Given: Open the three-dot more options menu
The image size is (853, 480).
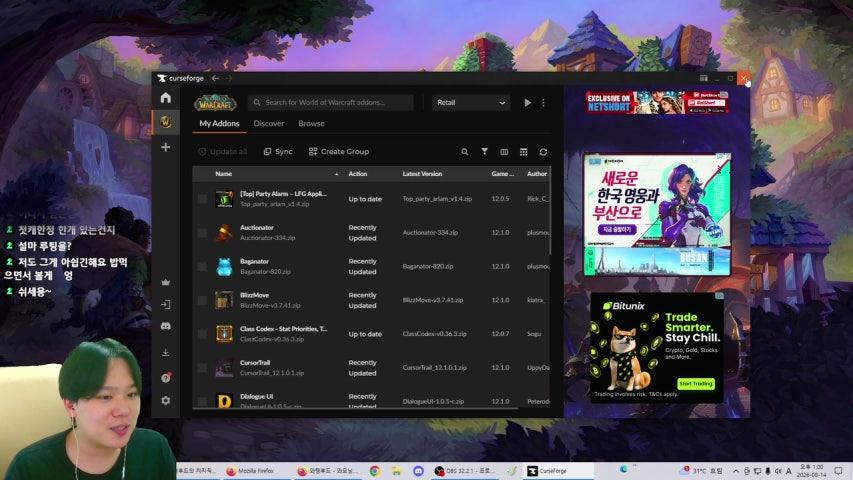Looking at the screenshot, I should (x=543, y=102).
